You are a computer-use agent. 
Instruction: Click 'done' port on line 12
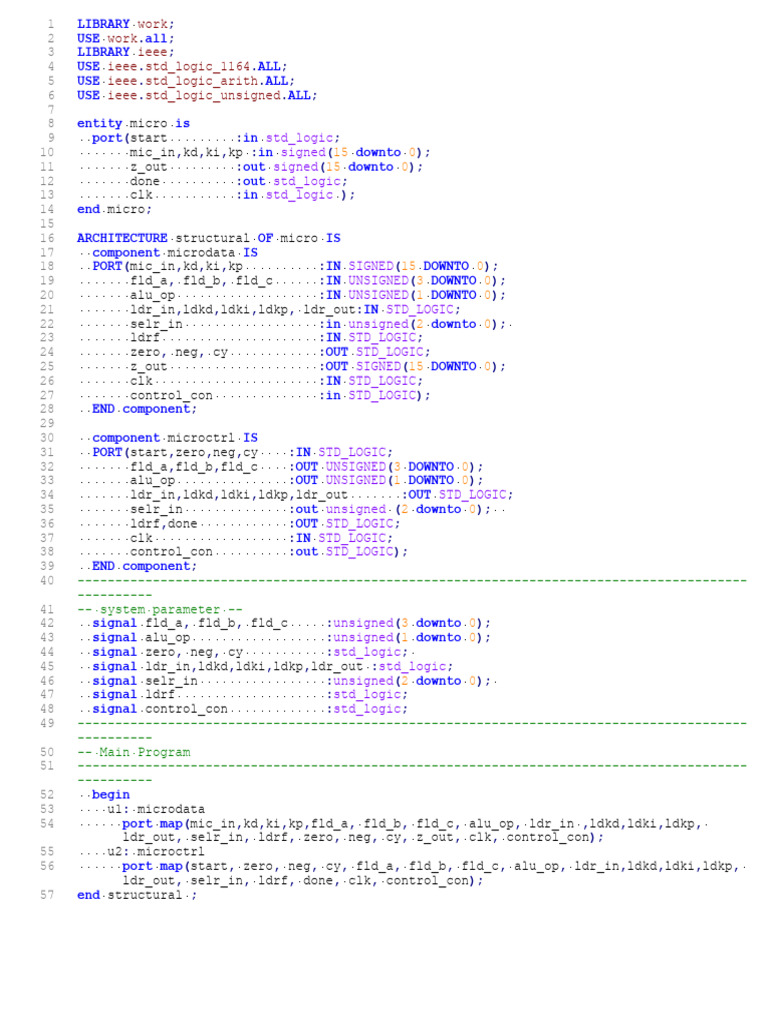pos(144,181)
